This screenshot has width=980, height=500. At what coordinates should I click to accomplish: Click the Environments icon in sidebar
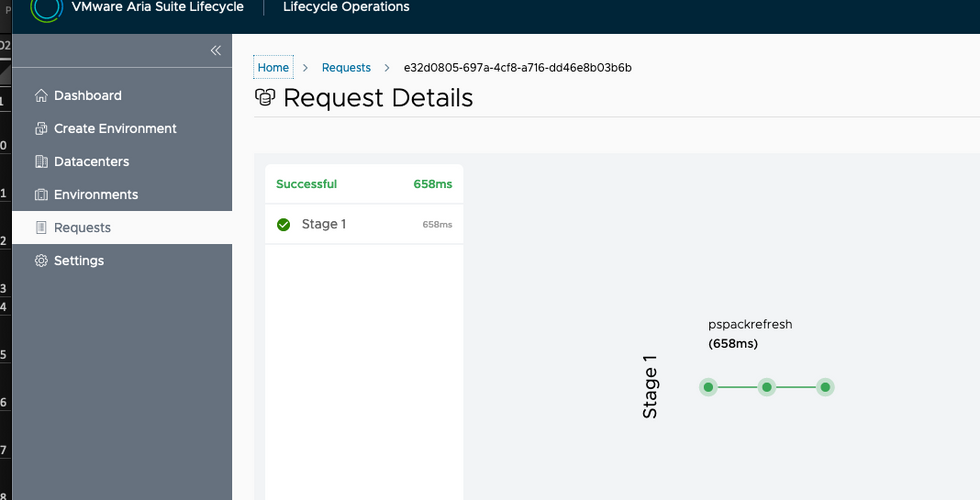(41, 195)
